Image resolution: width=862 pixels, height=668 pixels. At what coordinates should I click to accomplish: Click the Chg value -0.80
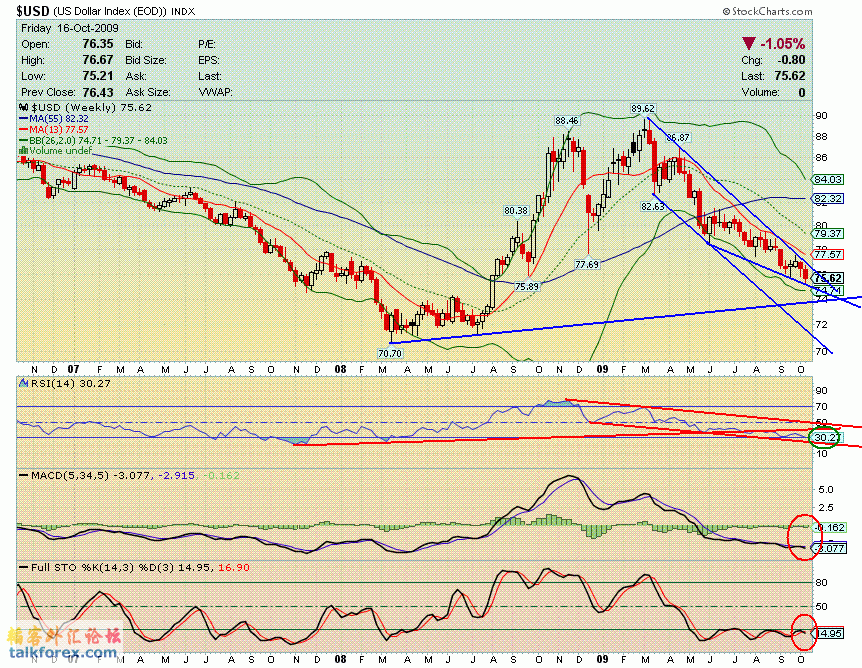791,60
